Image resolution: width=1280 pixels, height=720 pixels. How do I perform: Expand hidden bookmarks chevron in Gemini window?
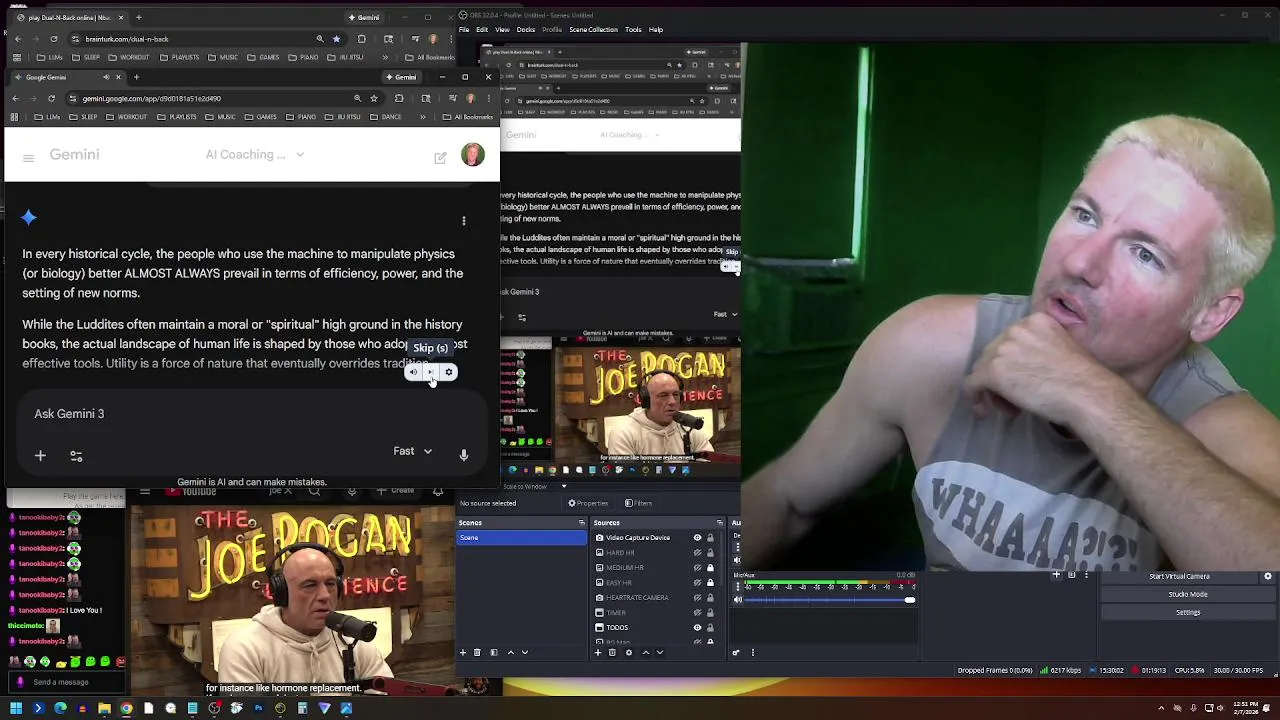point(423,117)
